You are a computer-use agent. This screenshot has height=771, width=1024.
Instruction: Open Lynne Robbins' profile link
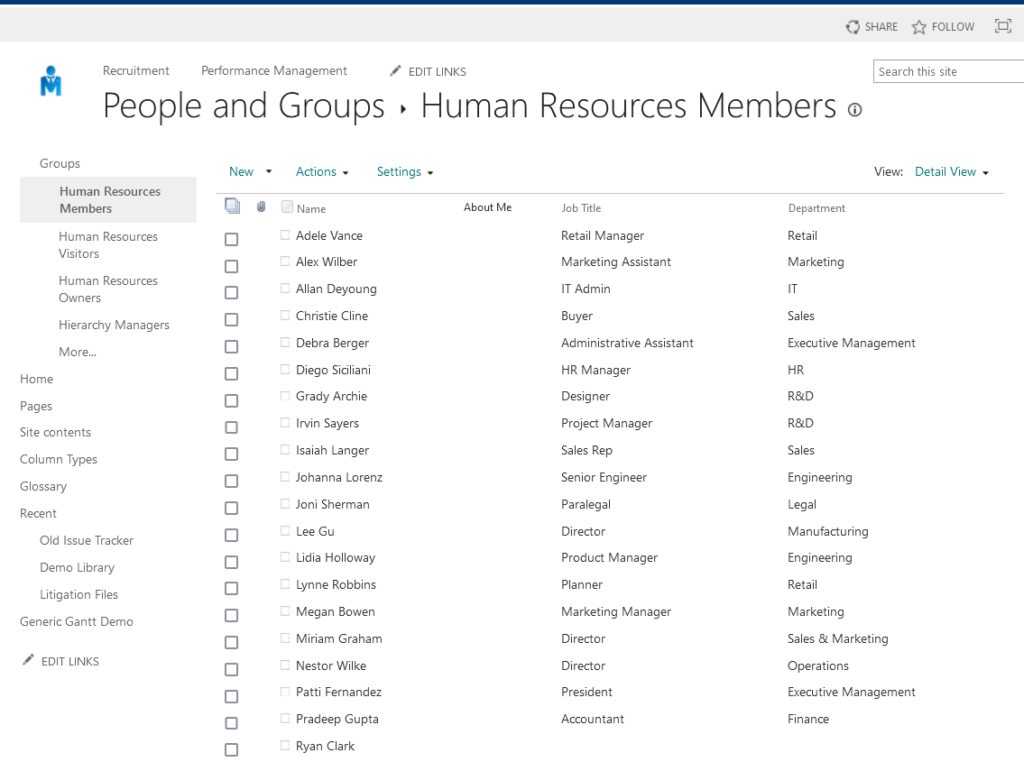336,585
